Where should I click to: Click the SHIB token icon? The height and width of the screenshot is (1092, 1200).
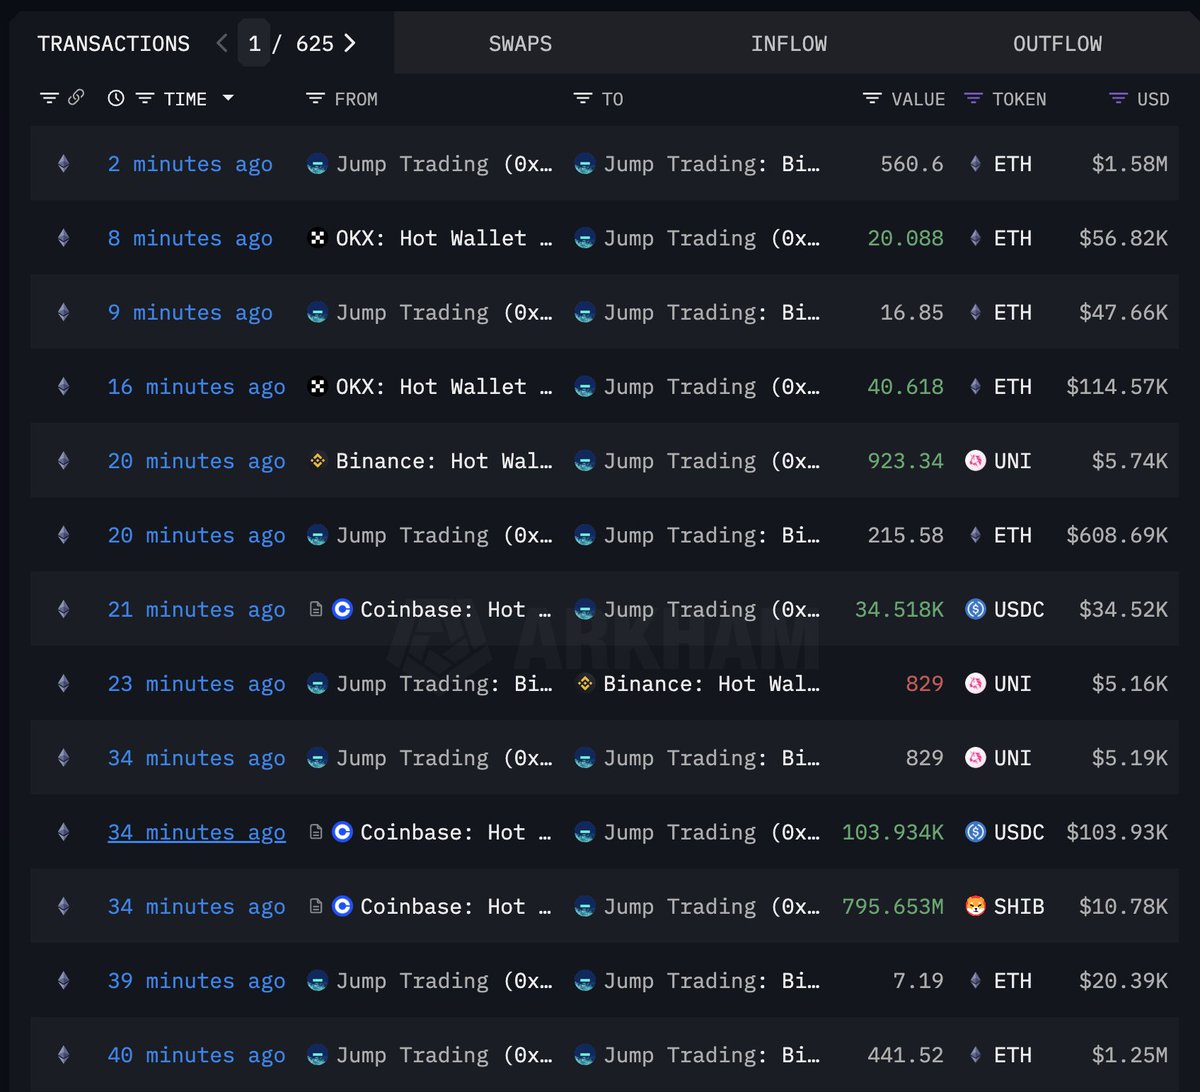pyautogui.click(x=976, y=906)
